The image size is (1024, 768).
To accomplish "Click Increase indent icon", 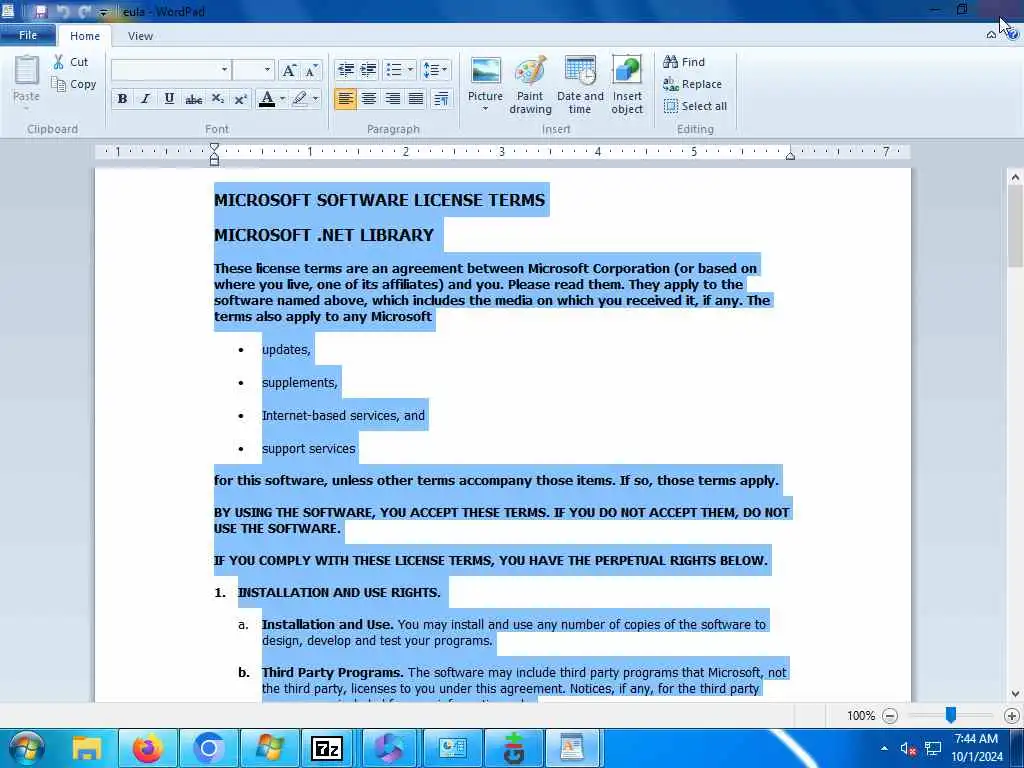I will 369,69.
